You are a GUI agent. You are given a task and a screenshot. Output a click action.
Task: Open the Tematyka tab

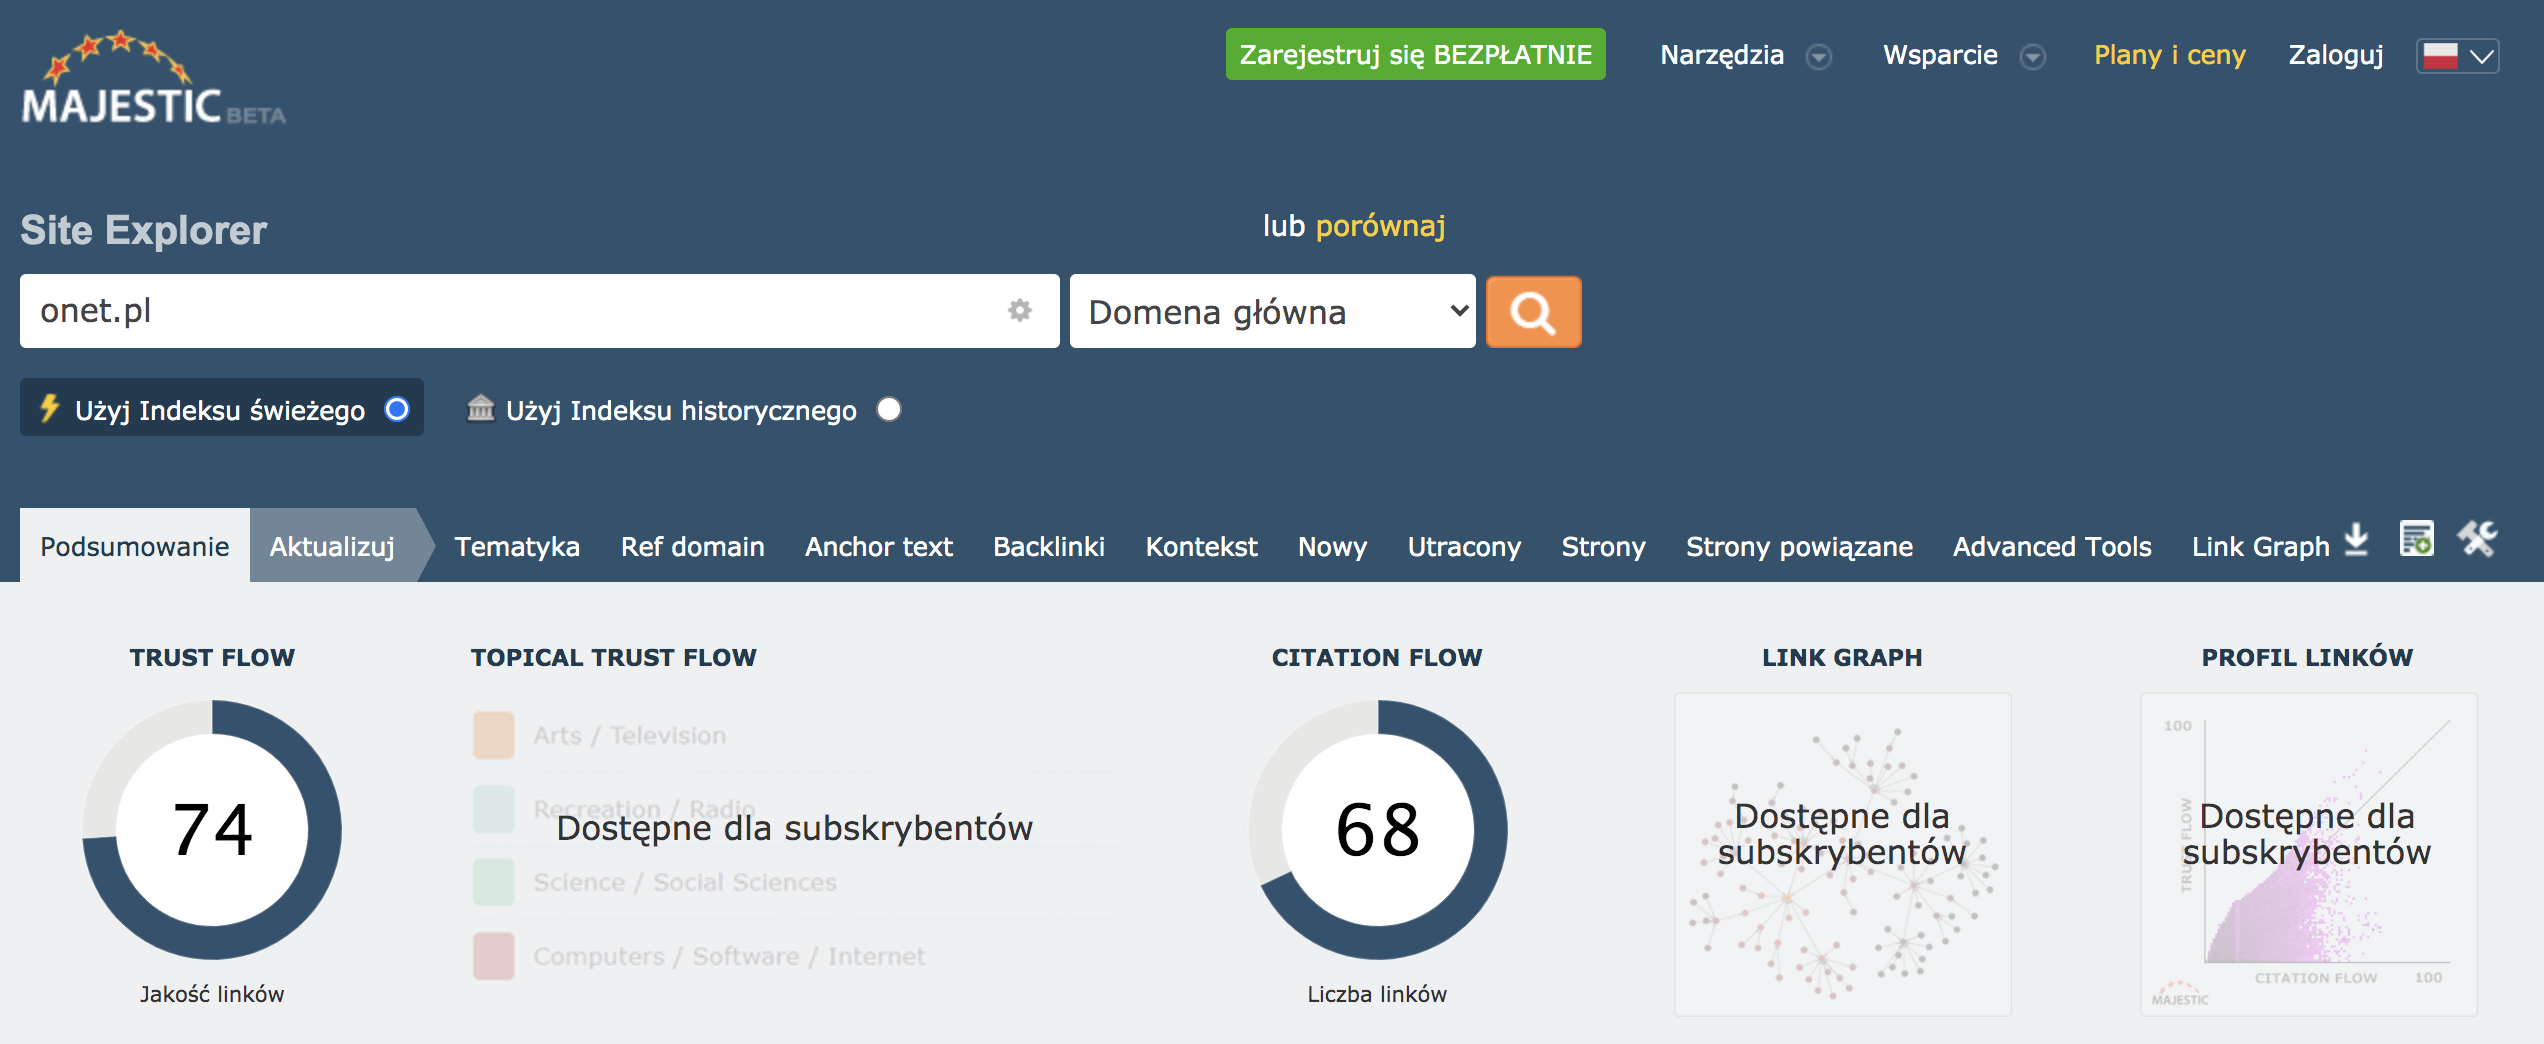click(x=517, y=546)
